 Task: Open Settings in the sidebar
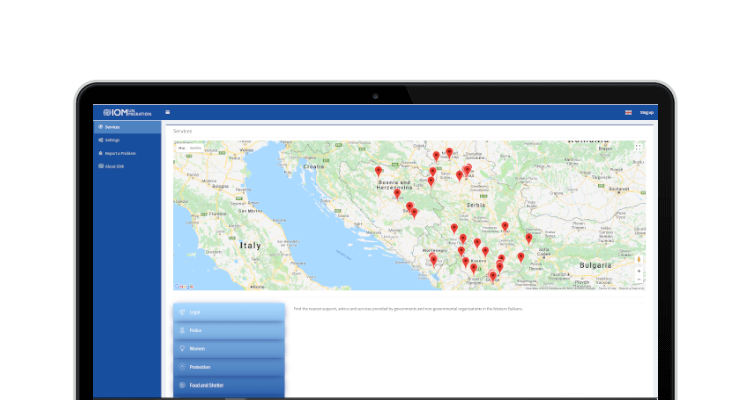pyautogui.click(x=127, y=140)
